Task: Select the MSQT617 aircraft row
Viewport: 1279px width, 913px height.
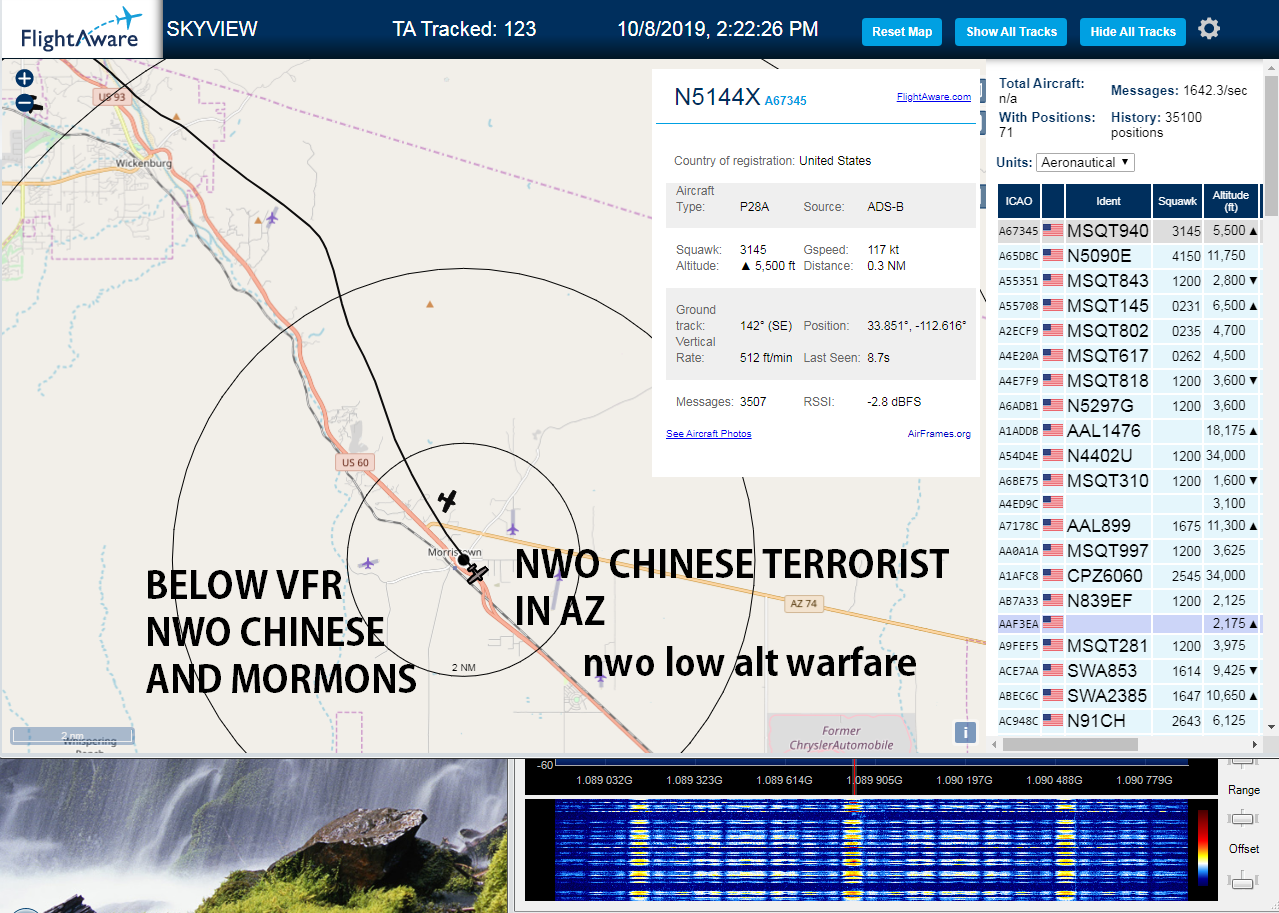Action: [1128, 356]
